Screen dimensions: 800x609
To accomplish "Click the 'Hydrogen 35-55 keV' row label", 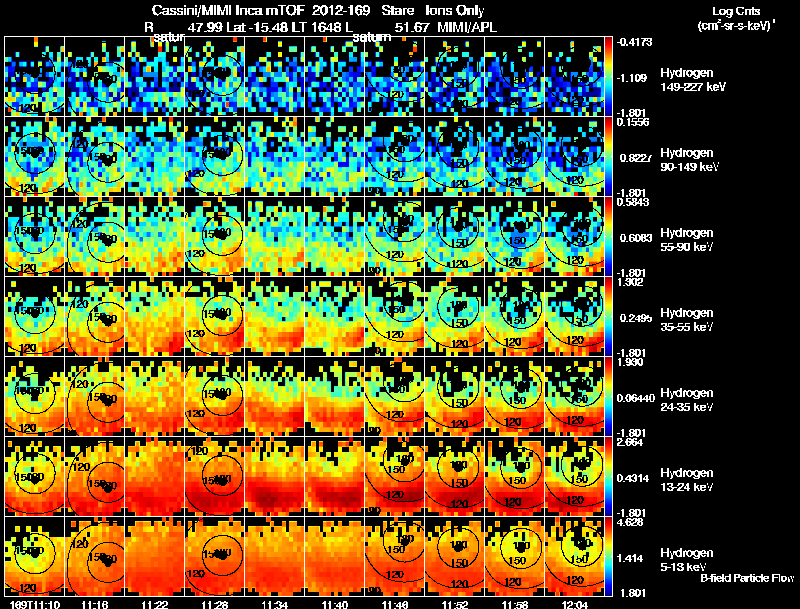I will pos(687,320).
